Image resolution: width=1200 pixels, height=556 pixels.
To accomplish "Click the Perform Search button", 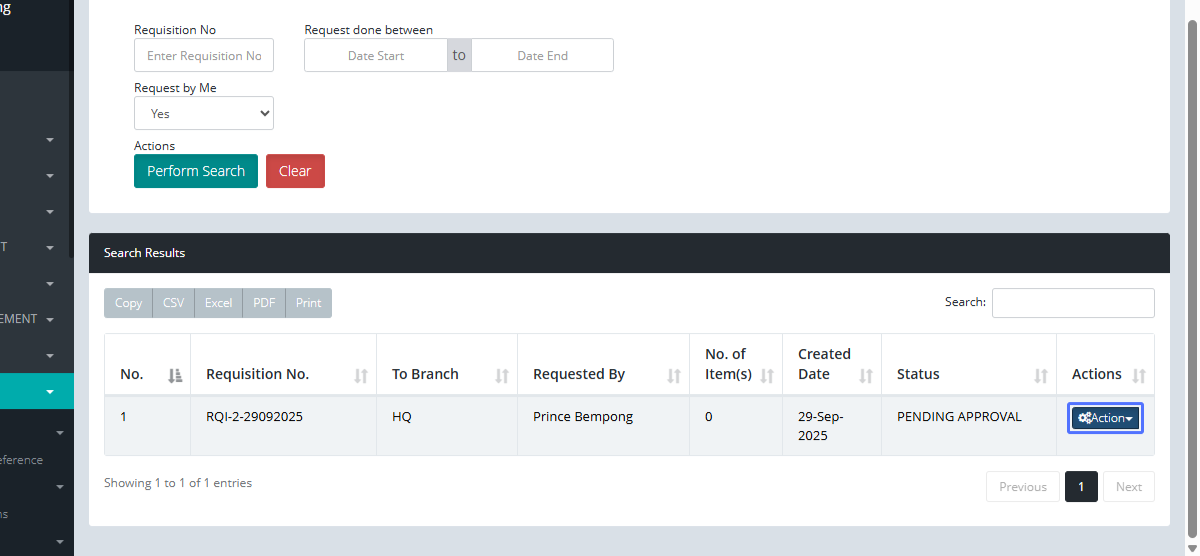I will coord(196,171).
